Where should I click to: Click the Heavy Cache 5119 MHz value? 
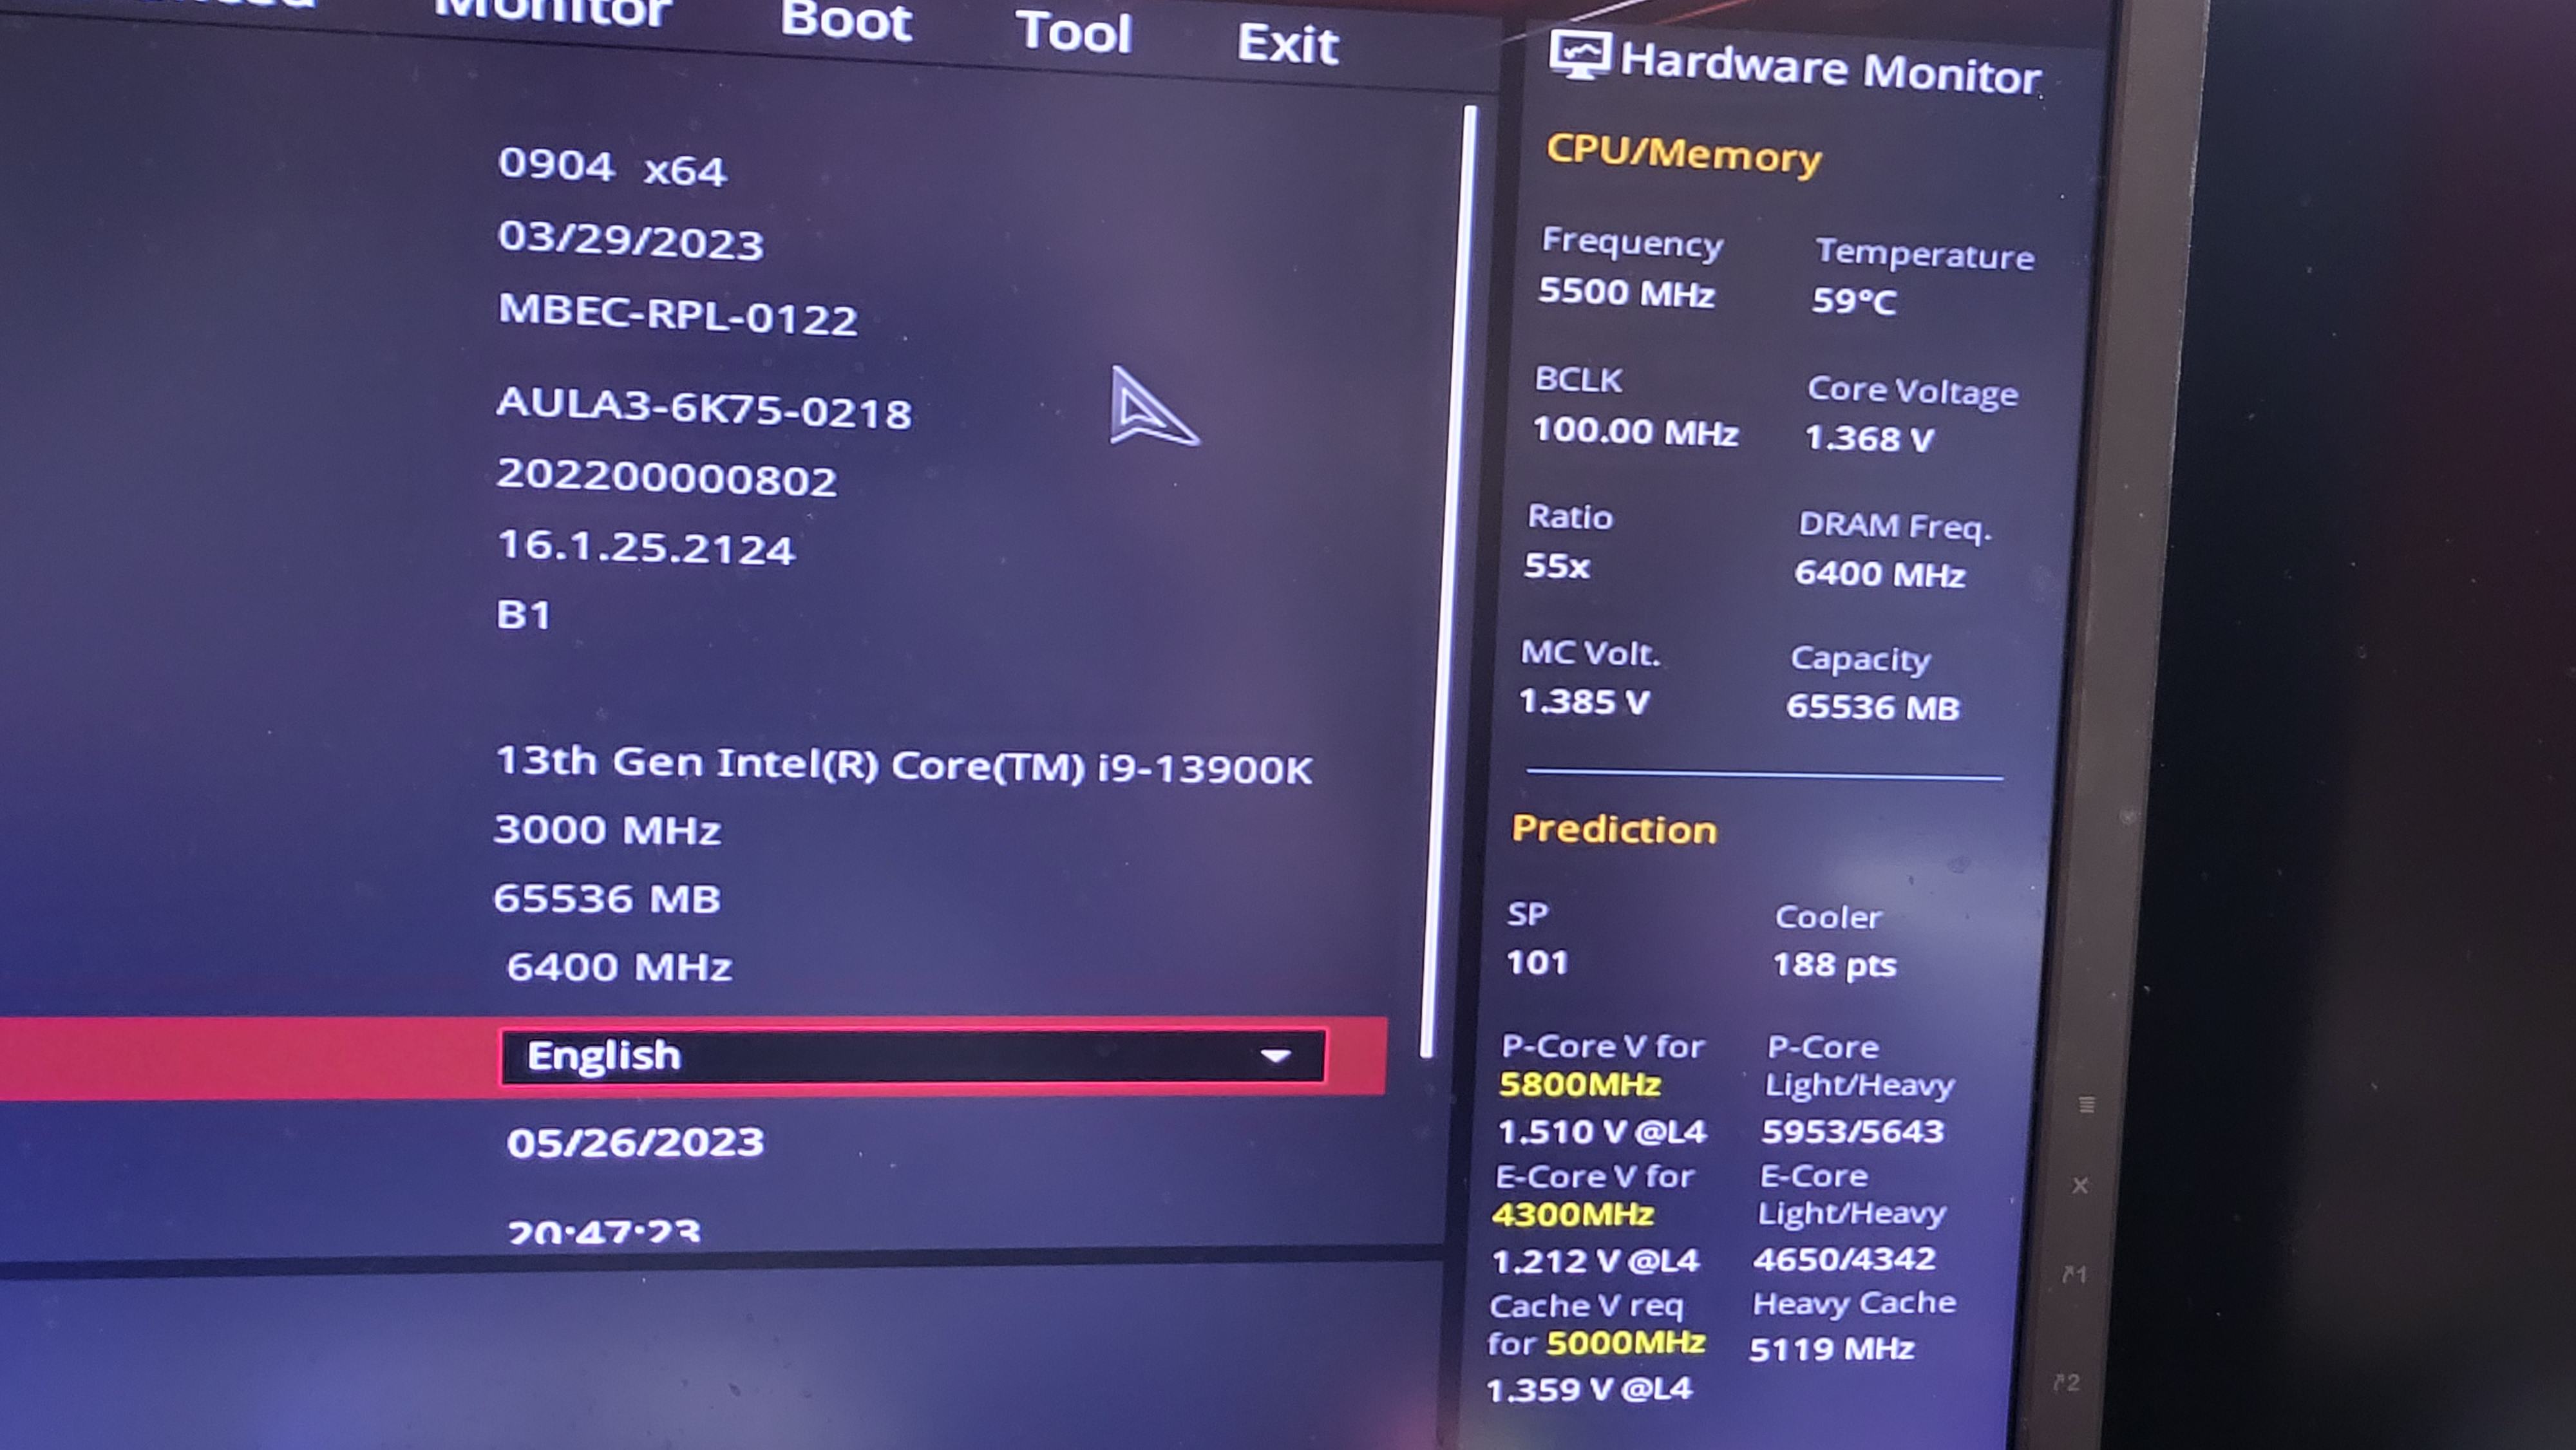pyautogui.click(x=1831, y=1349)
